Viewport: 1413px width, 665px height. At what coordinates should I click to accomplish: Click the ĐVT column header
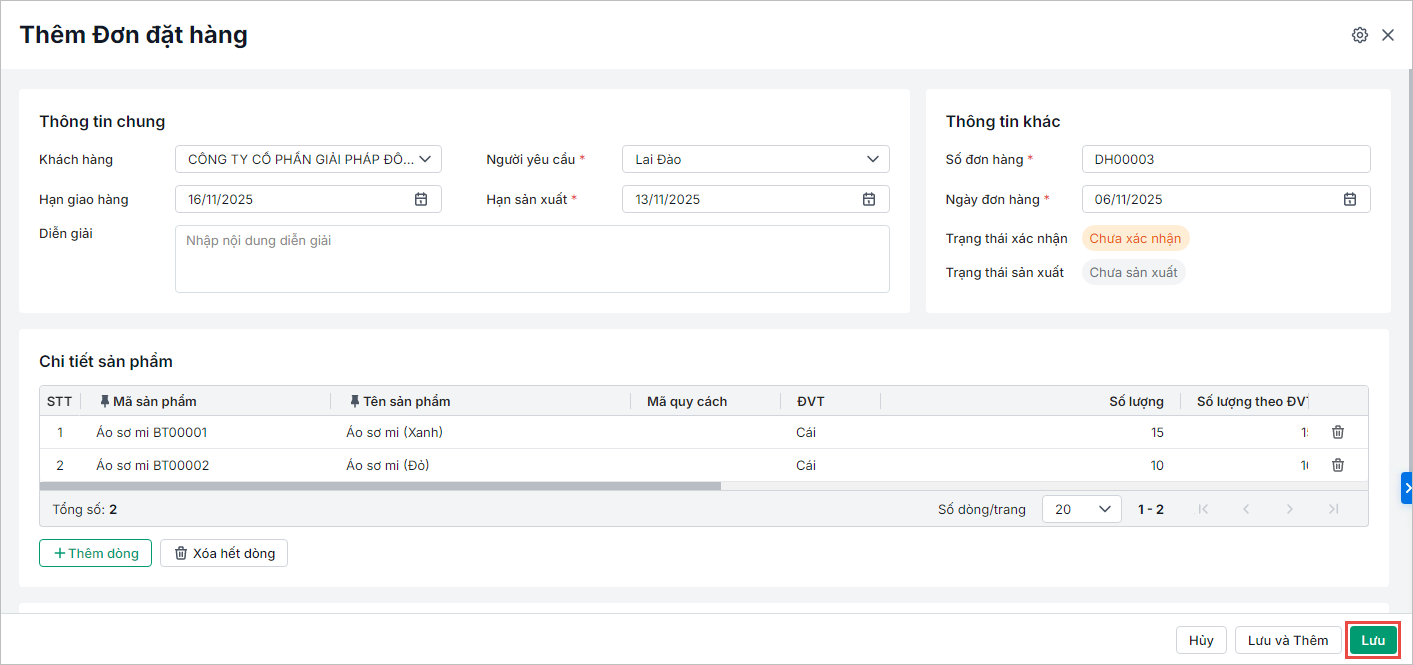(811, 401)
